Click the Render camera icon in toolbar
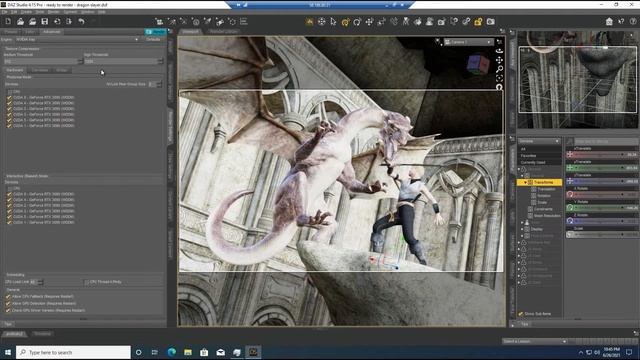This screenshot has width=640, height=360. click(x=491, y=22)
